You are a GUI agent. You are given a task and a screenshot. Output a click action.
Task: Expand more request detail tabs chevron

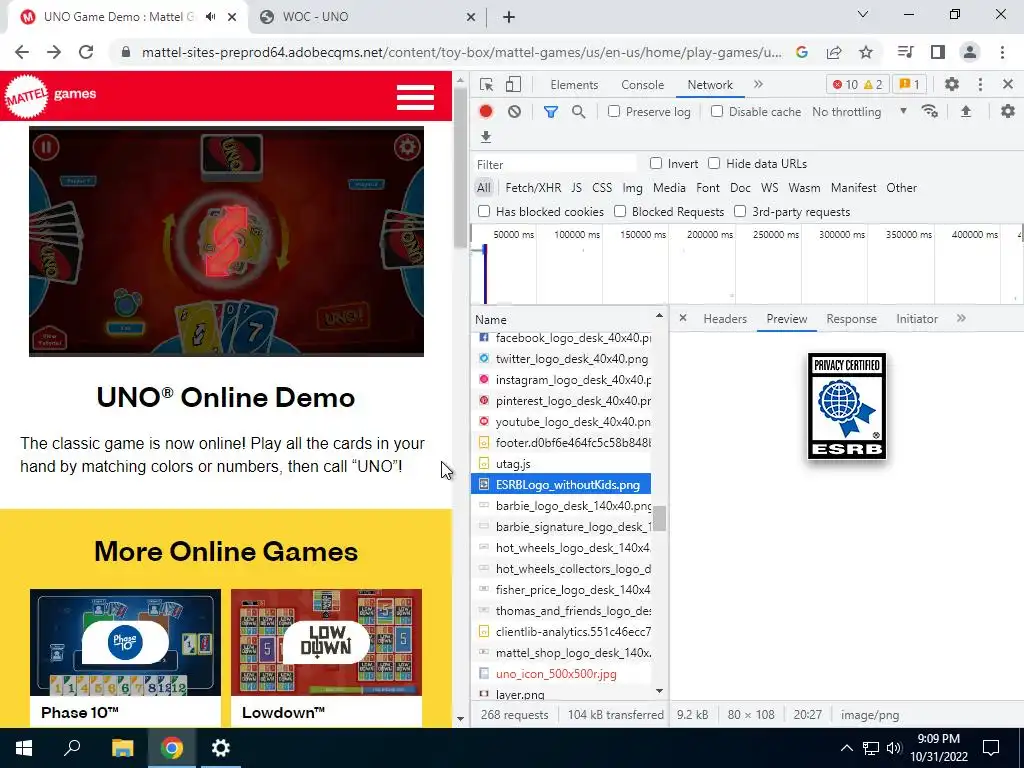[961, 318]
